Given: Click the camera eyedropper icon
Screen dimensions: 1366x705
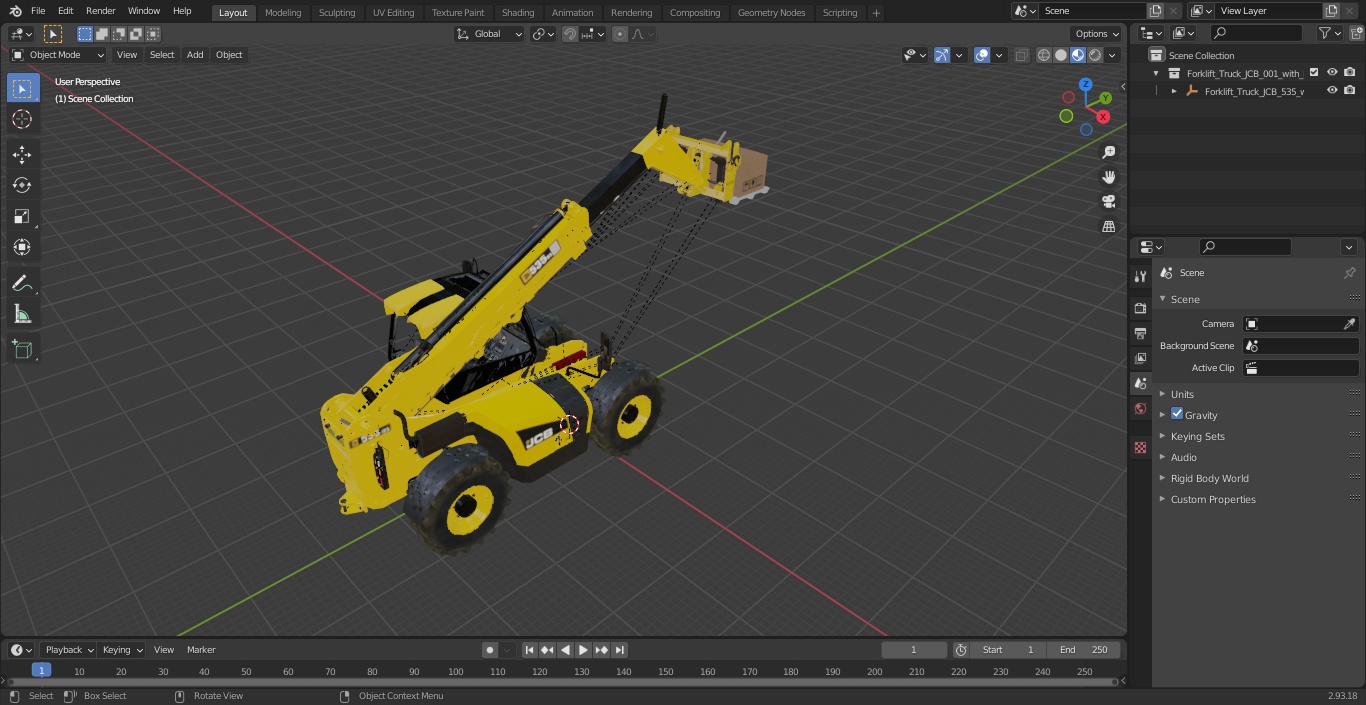Looking at the screenshot, I should point(1349,324).
